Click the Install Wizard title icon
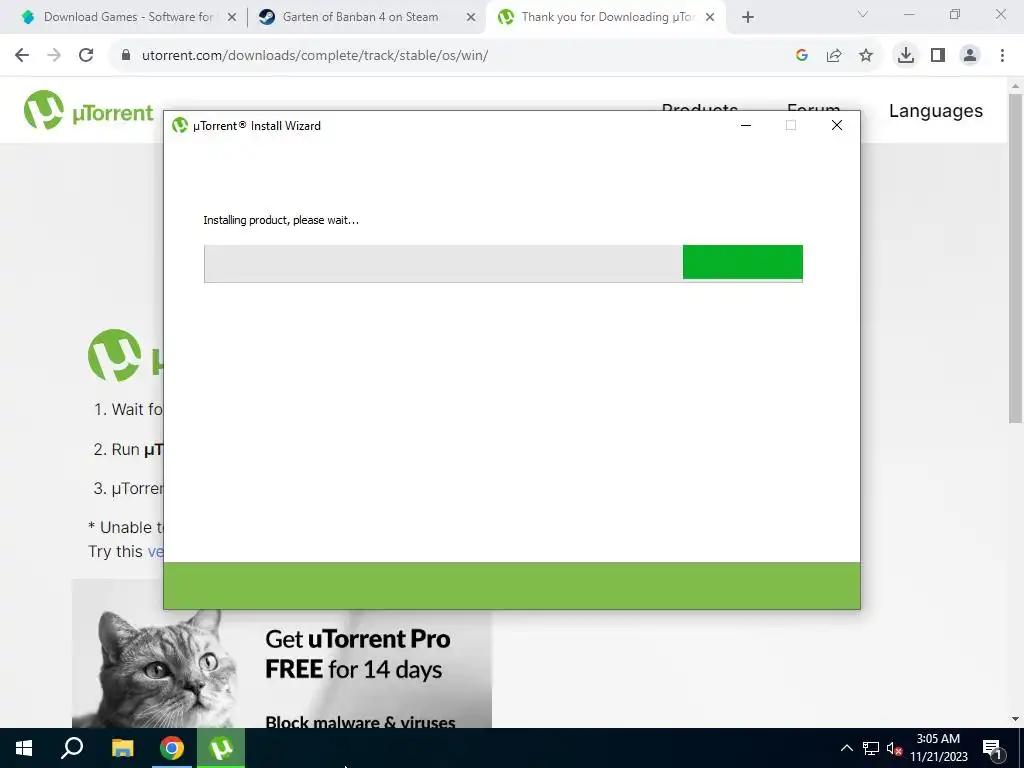The width and height of the screenshot is (1024, 768). point(180,125)
